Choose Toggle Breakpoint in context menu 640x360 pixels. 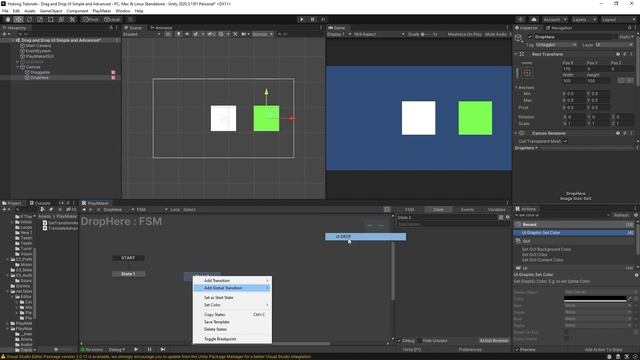tap(232, 339)
